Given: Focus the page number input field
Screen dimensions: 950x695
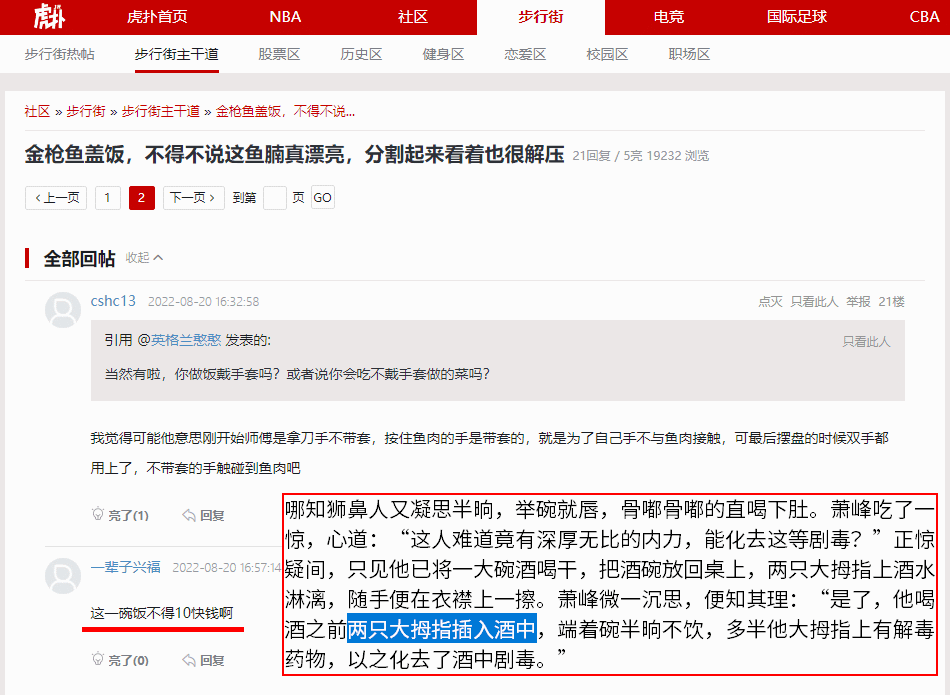Looking at the screenshot, I should (274, 198).
